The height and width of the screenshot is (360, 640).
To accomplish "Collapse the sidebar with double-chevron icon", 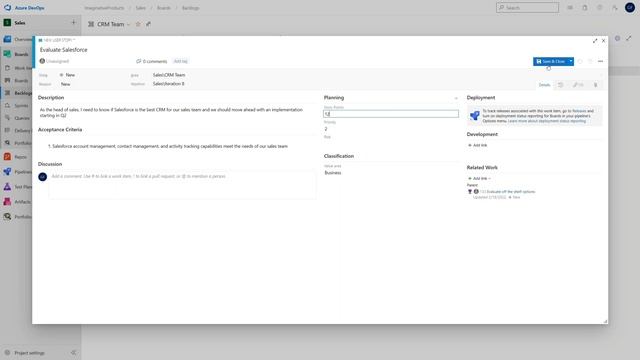I will [x=73, y=353].
